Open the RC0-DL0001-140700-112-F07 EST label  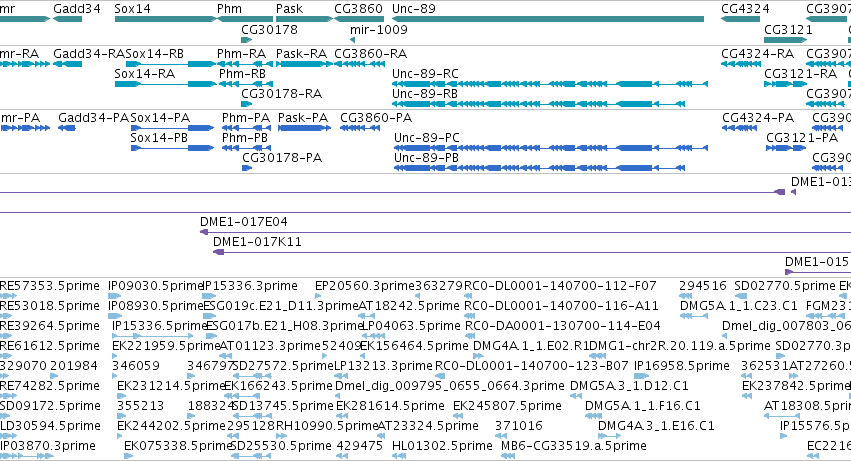560,286
